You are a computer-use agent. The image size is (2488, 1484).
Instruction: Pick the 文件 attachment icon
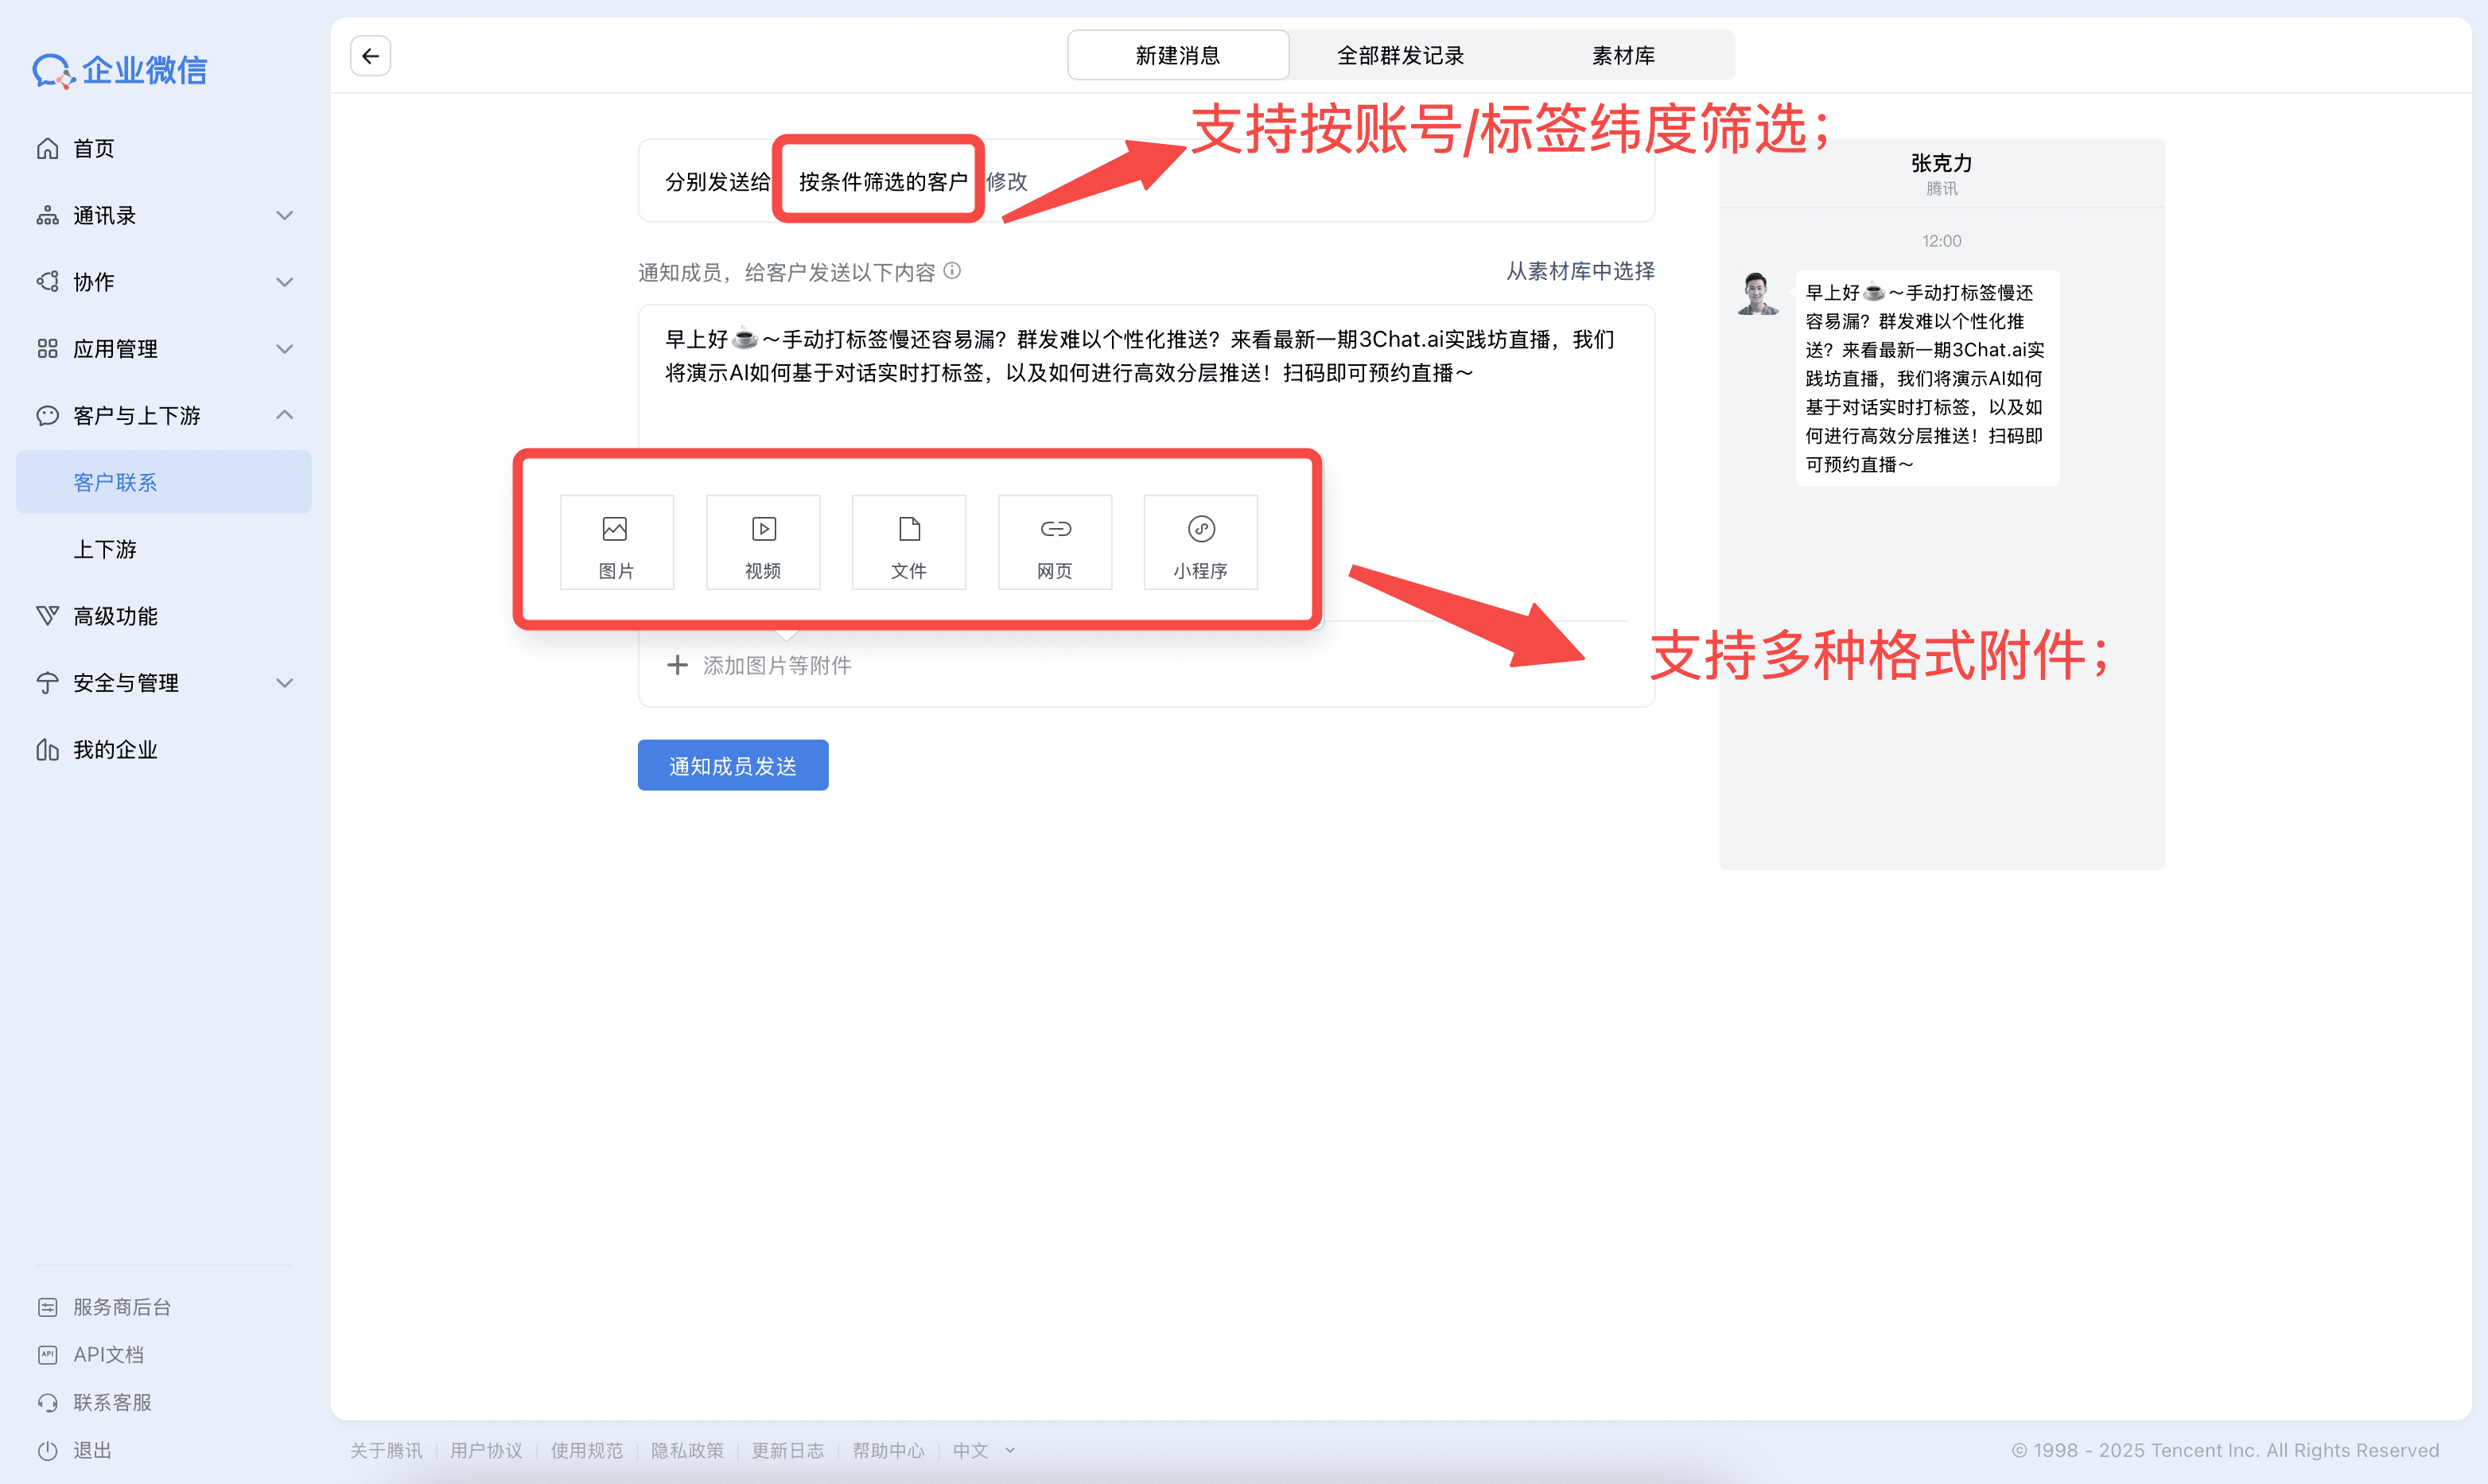click(908, 542)
